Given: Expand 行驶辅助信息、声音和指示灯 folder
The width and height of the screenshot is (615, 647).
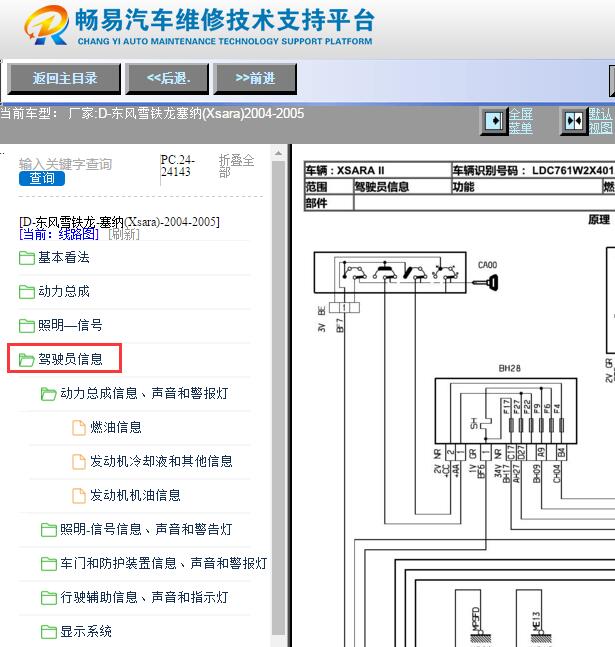Looking at the screenshot, I should coord(144,597).
